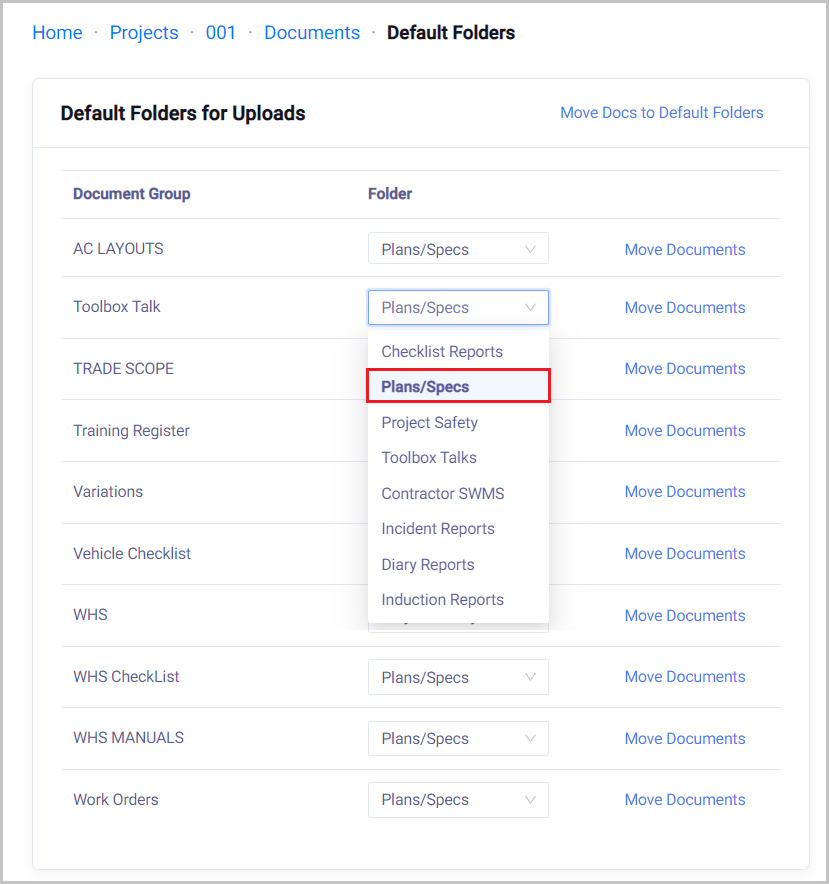
Task: Go to the Home breadcrumb link
Action: [57, 33]
